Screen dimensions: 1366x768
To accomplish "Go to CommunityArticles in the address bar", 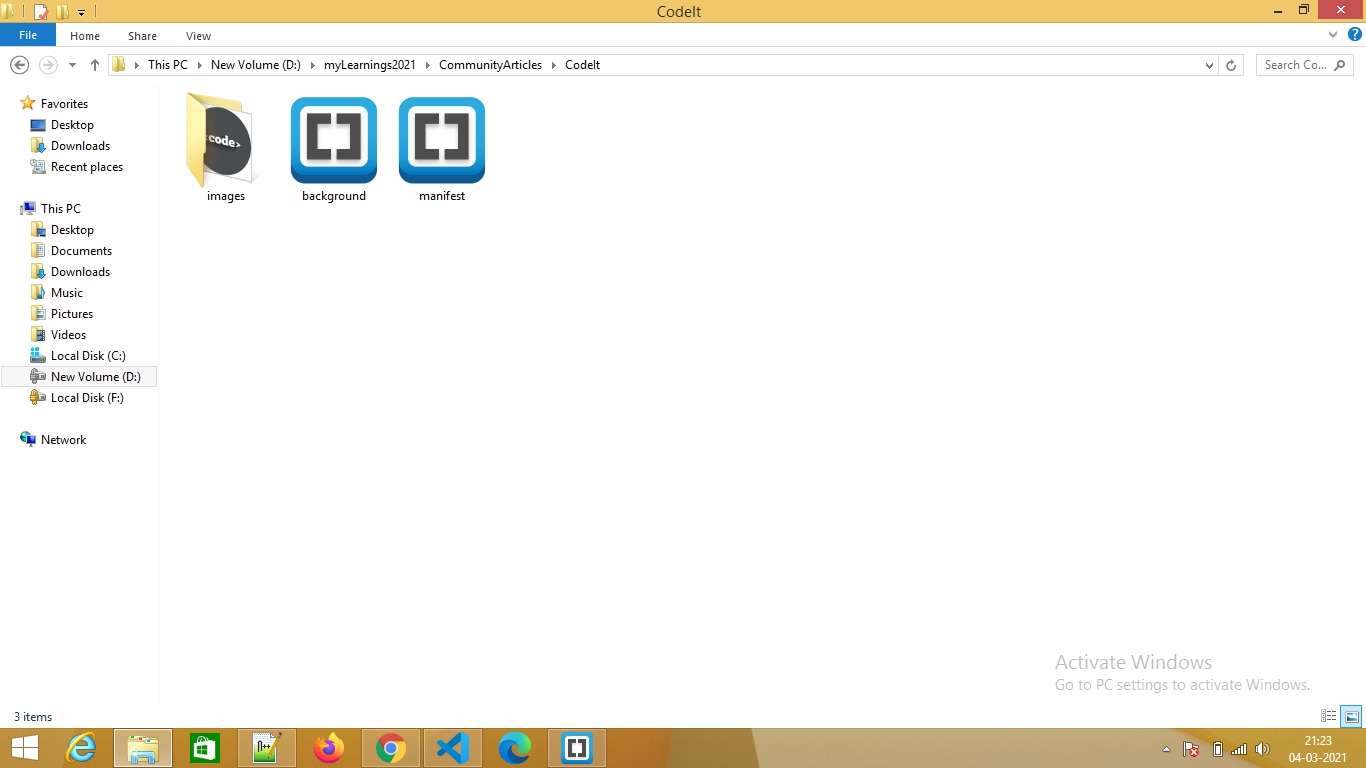I will (490, 65).
